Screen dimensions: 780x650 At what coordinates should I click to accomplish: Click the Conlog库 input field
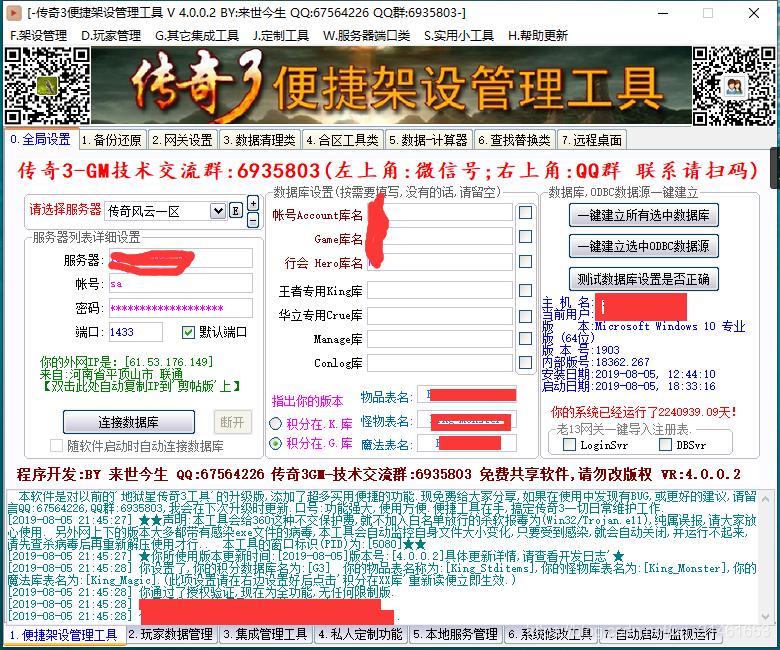pos(440,363)
